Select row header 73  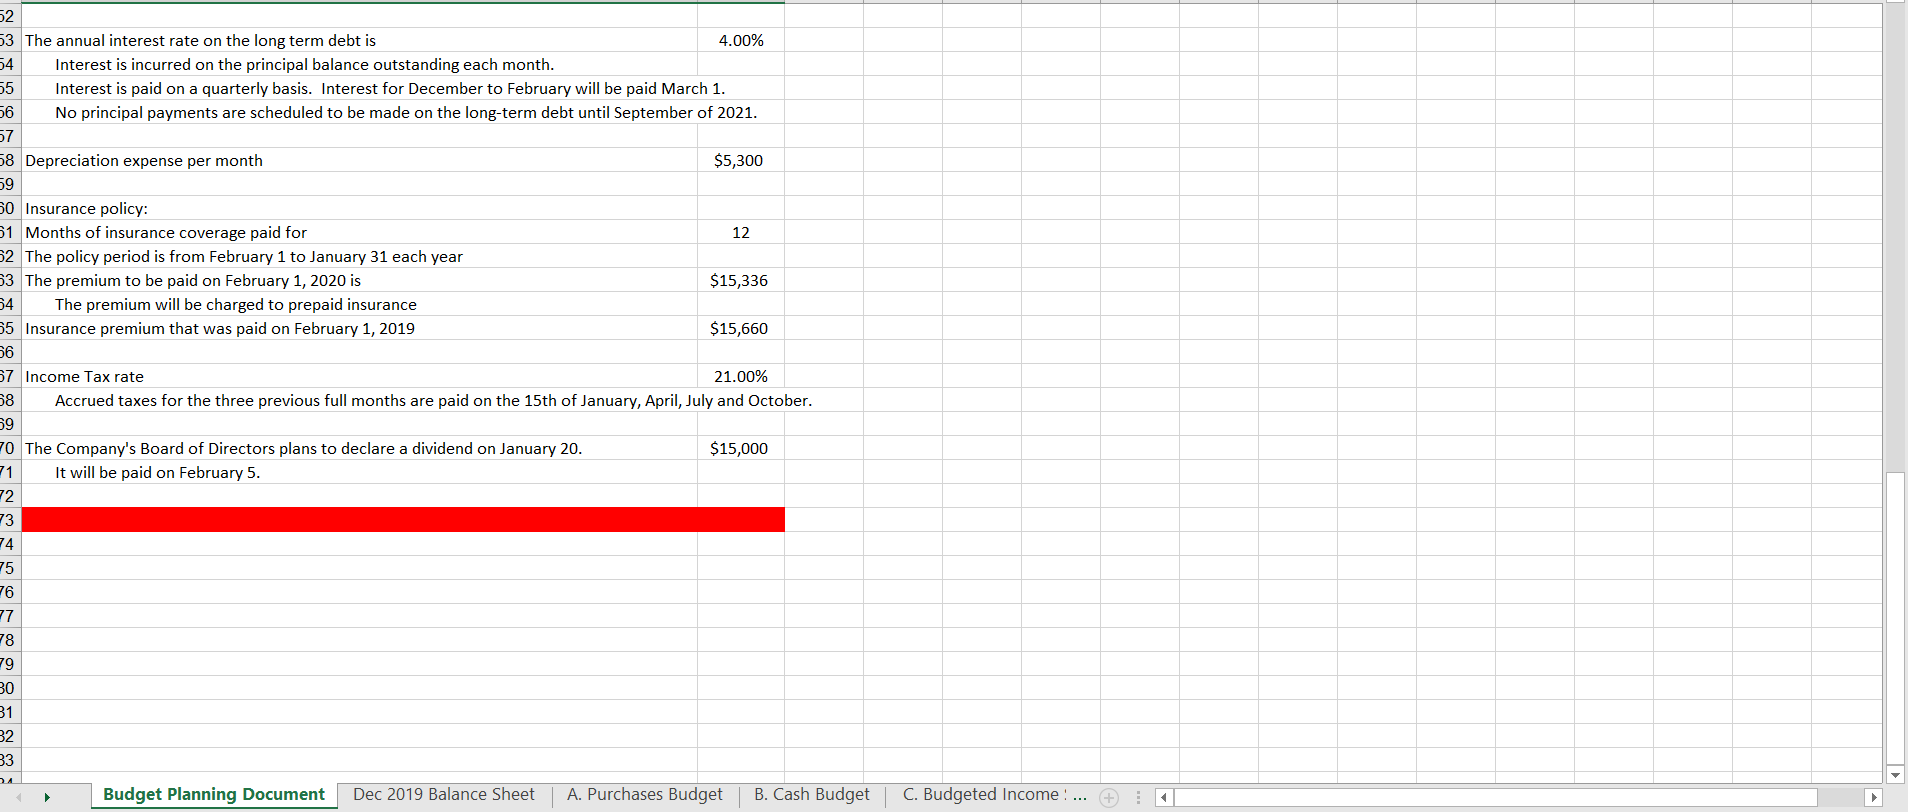click(8, 520)
